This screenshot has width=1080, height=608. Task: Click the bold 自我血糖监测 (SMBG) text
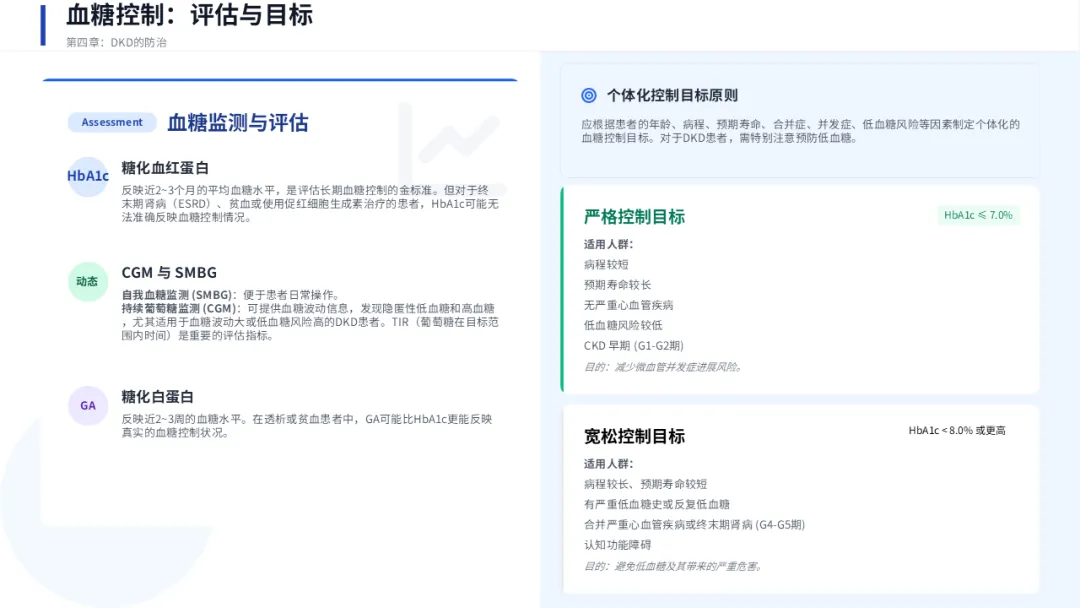point(176,295)
